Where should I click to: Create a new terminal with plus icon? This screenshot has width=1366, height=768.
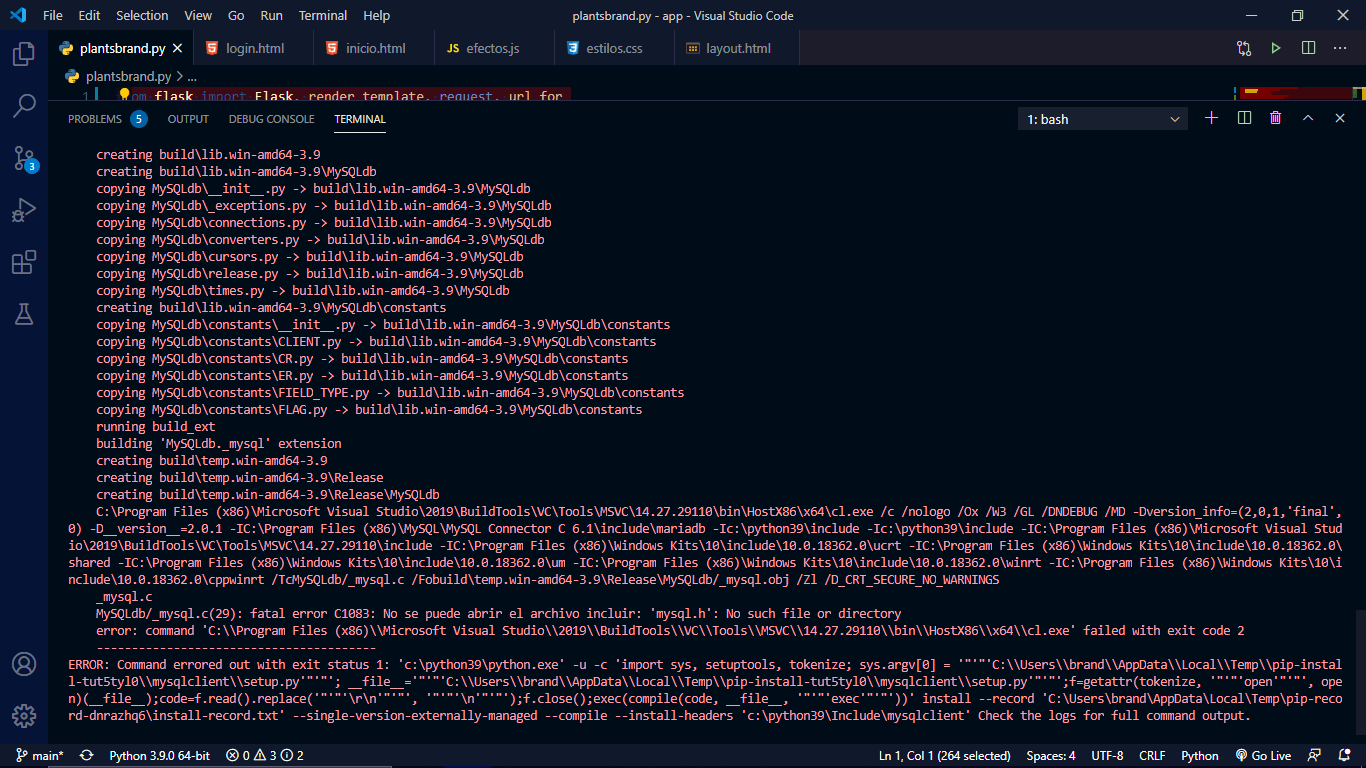(1212, 118)
